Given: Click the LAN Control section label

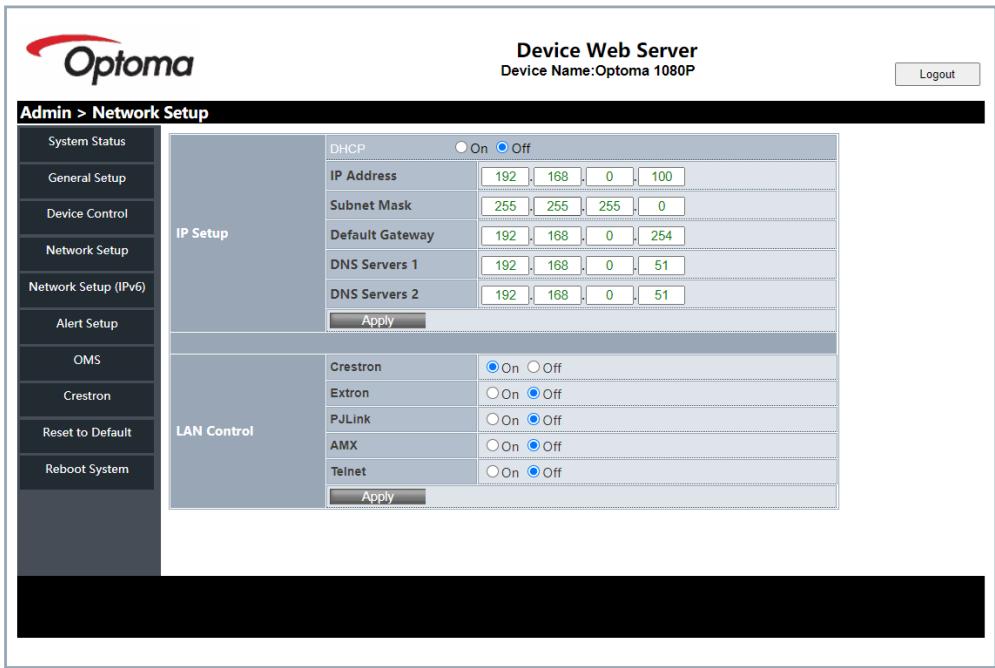Looking at the screenshot, I should click(214, 431).
